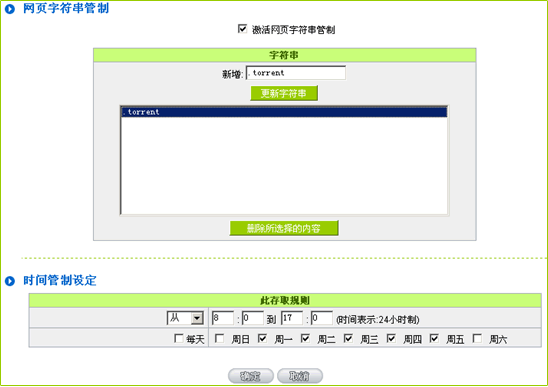Image resolution: width=548 pixels, height=387 pixels.
Task: Uncheck the 激活网页字符串管制 checkbox
Action: point(242,29)
